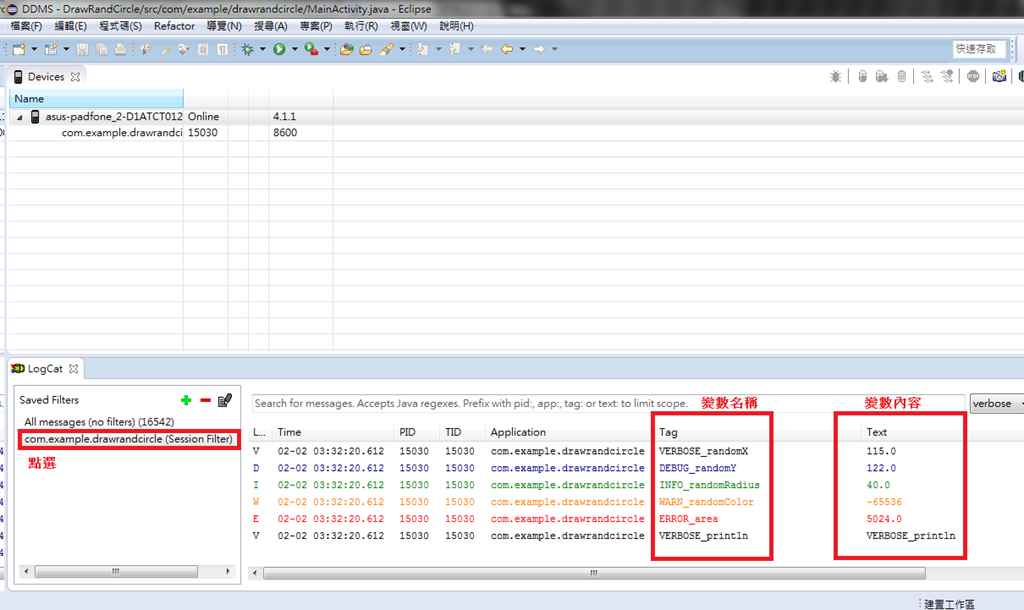
Task: Add a new logcat filter with green plus
Action: [186, 400]
